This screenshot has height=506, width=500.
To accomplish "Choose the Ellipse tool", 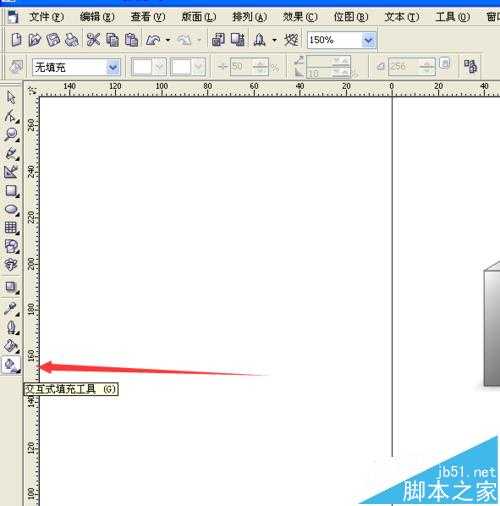I will click(11, 210).
